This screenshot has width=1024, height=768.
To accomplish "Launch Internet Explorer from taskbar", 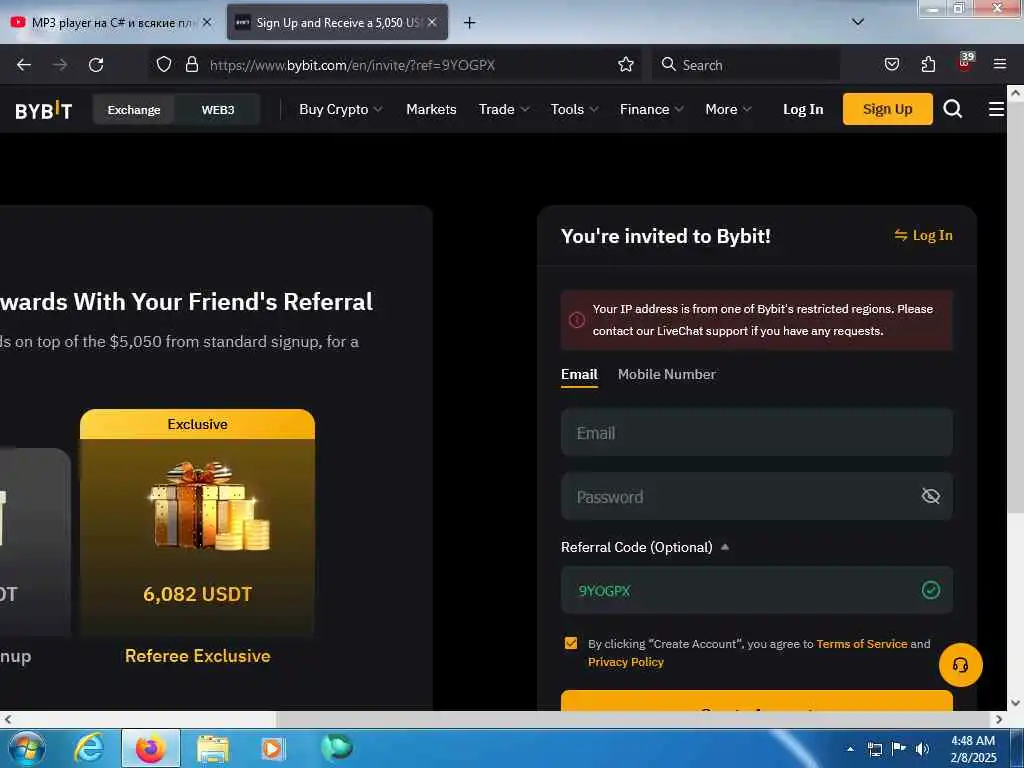I will point(89,748).
